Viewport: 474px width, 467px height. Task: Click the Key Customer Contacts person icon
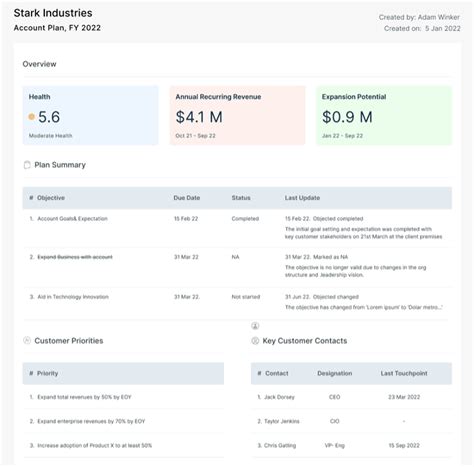click(x=255, y=341)
